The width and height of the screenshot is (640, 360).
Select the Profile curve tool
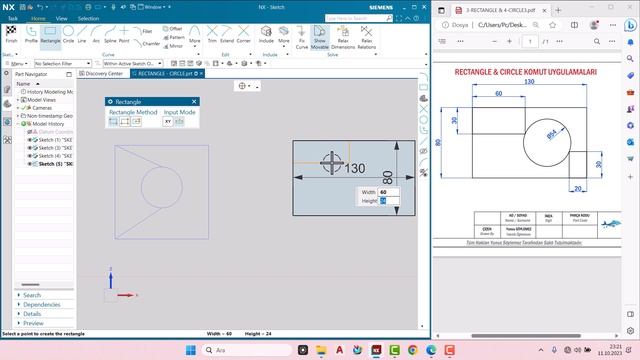point(31,34)
